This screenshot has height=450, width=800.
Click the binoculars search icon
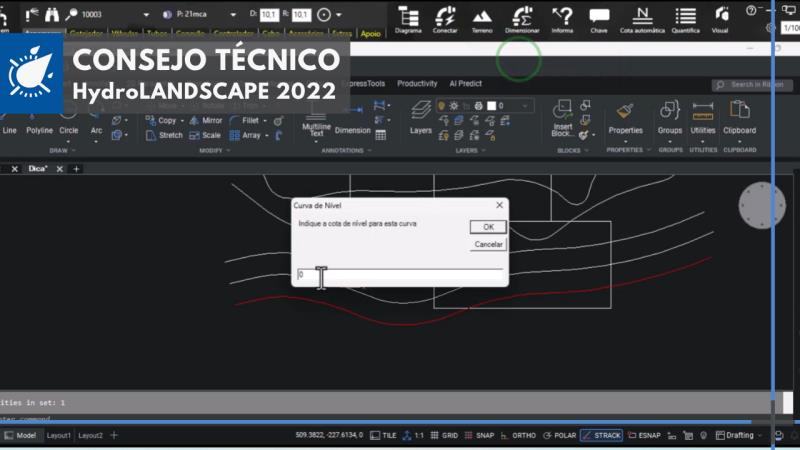pos(52,15)
